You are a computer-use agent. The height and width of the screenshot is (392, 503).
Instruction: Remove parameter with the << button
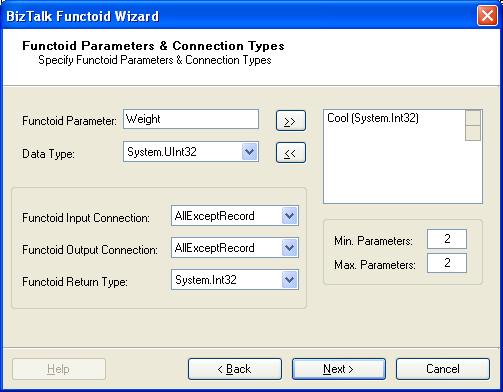pos(291,153)
